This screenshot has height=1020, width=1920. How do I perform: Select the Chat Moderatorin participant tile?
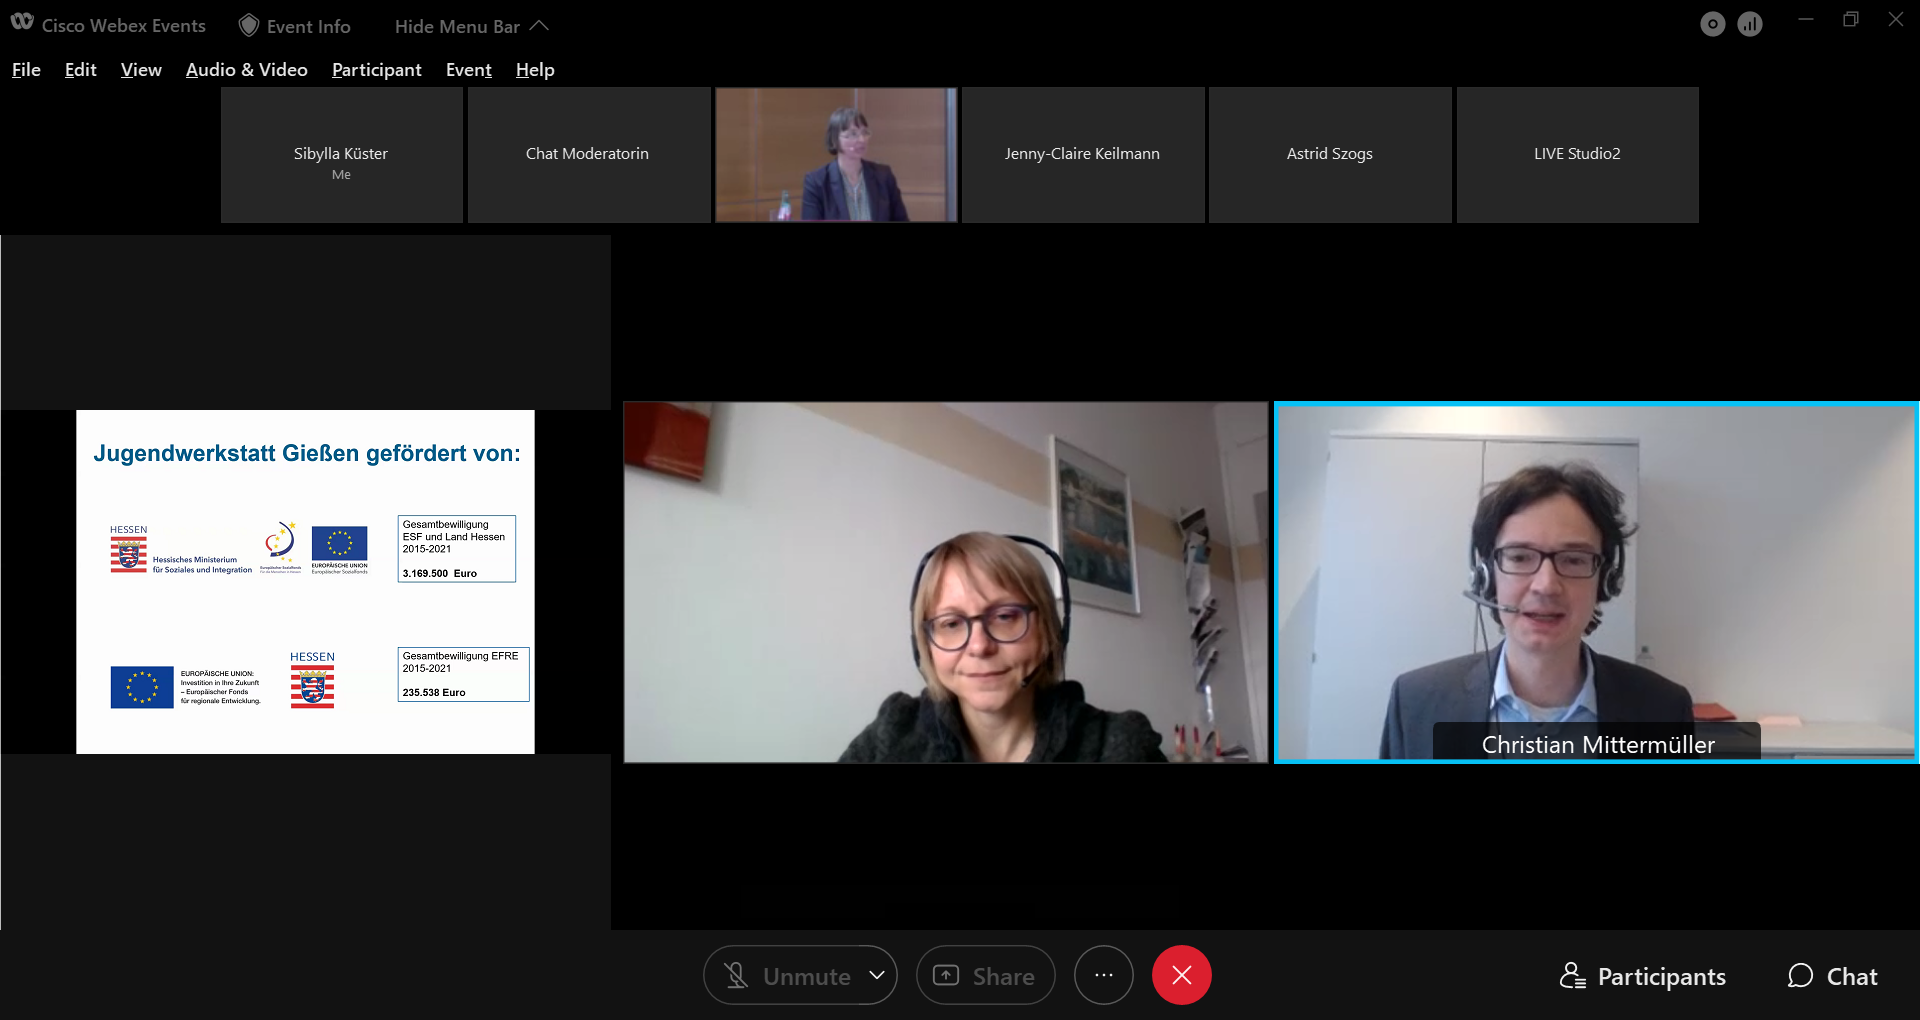pyautogui.click(x=588, y=155)
